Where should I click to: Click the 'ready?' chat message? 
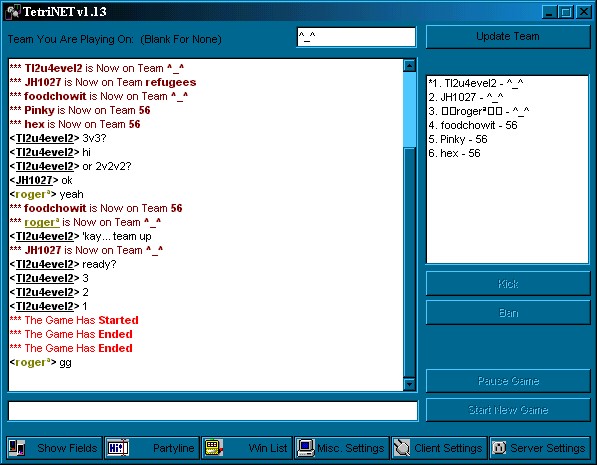click(63, 264)
